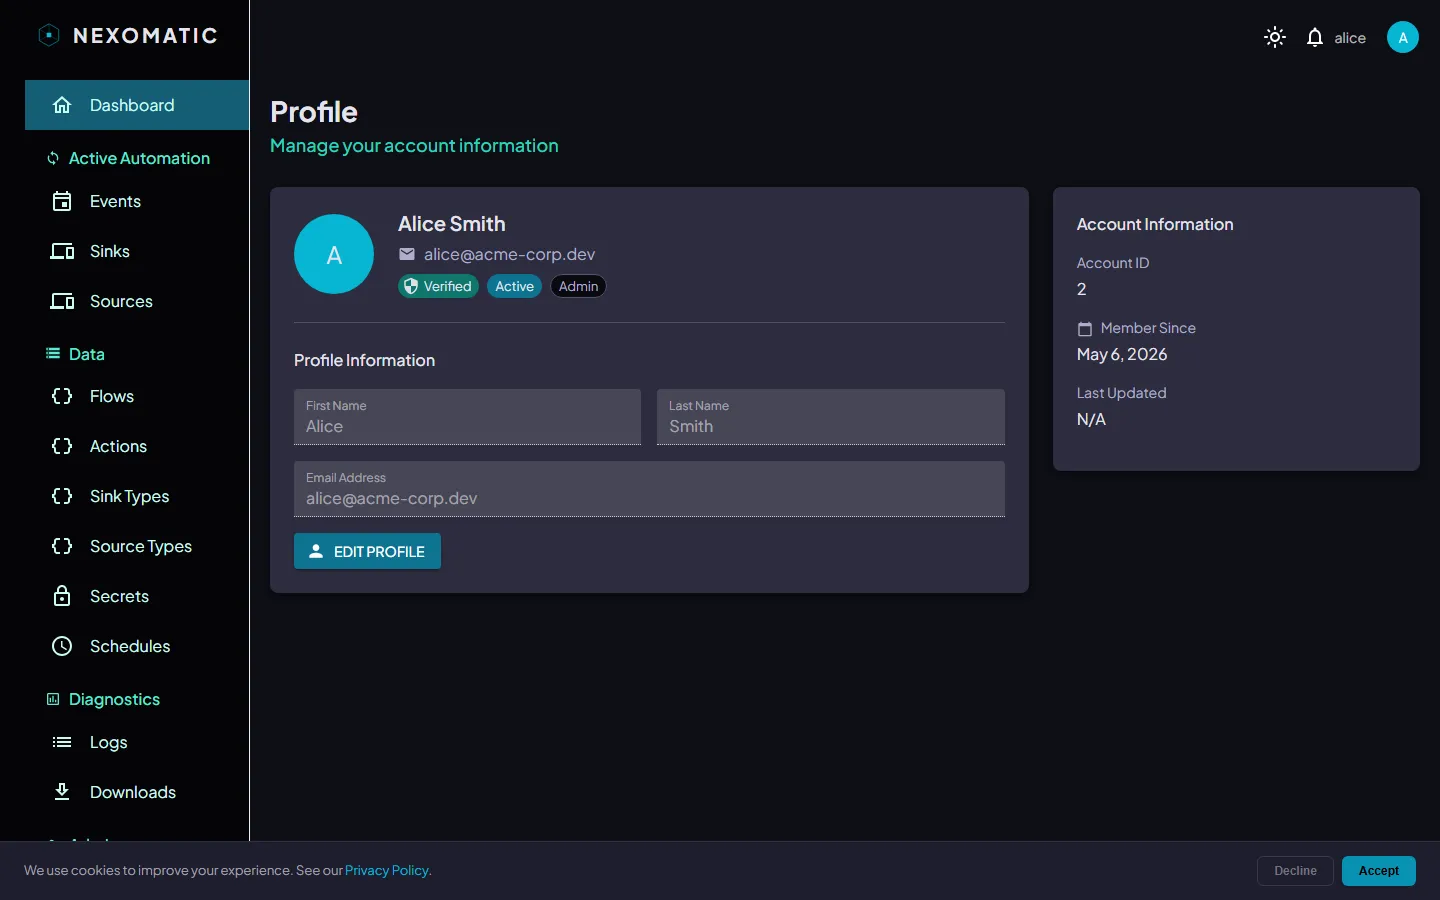The height and width of the screenshot is (900, 1440).
Task: Click the Source Types braces icon
Action: 62,546
